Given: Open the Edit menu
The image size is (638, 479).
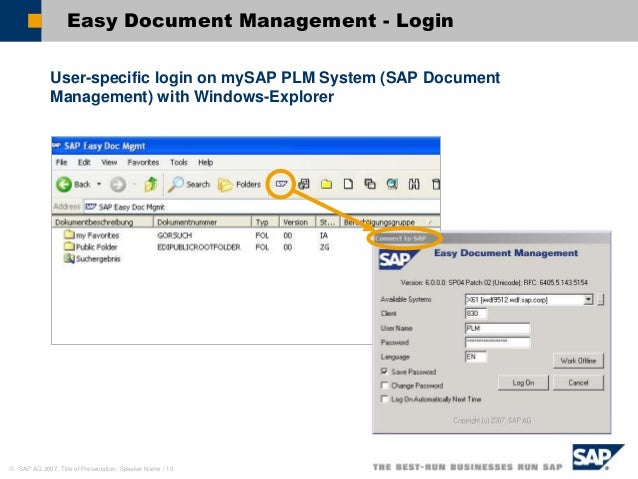Looking at the screenshot, I should point(84,162).
